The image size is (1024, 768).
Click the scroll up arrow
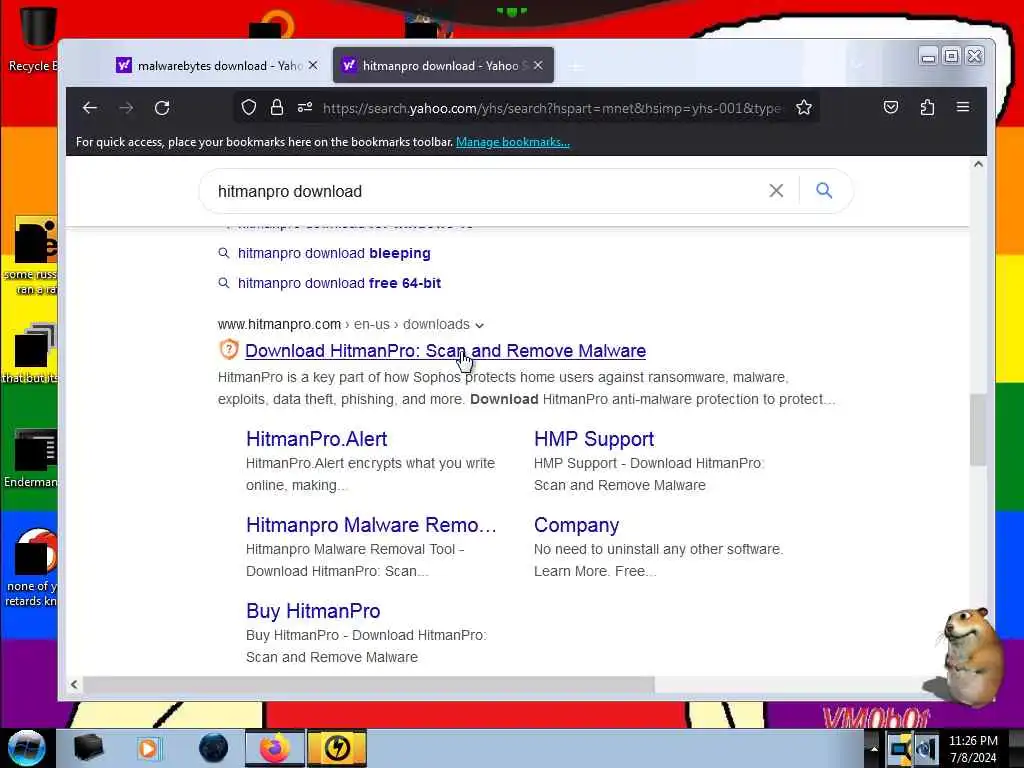click(x=978, y=164)
